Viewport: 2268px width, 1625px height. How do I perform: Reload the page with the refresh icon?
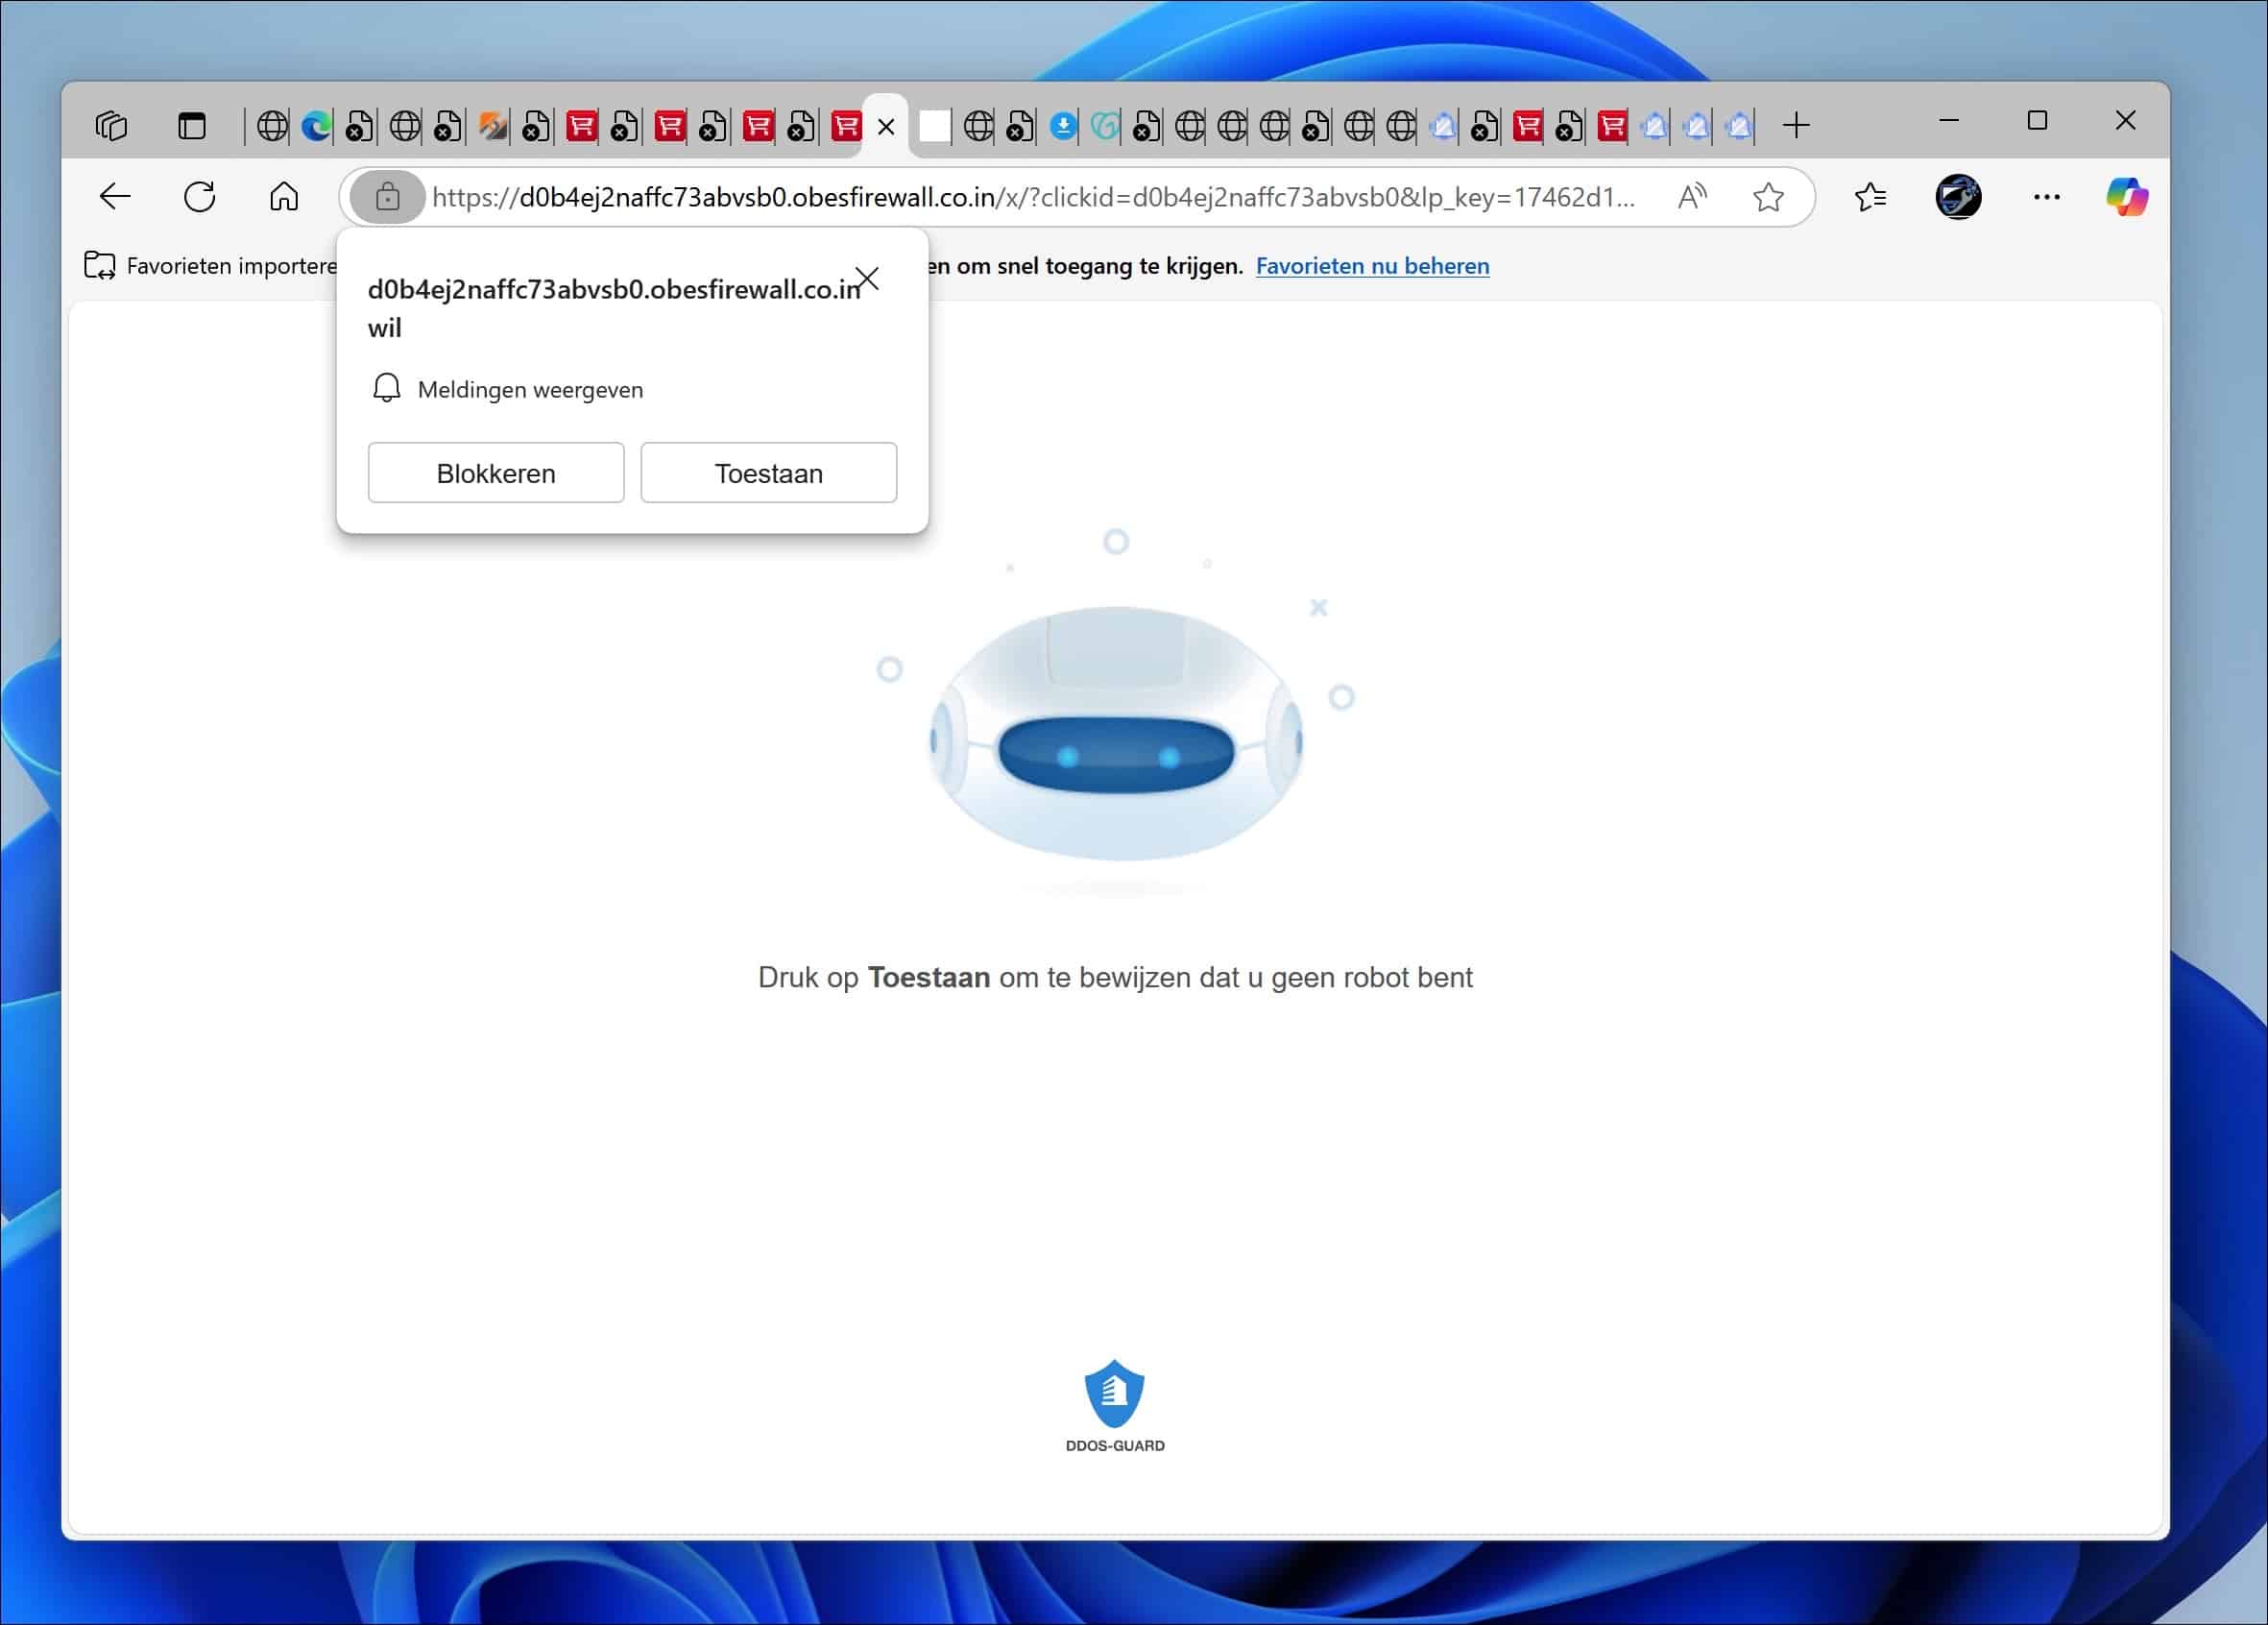click(x=199, y=196)
